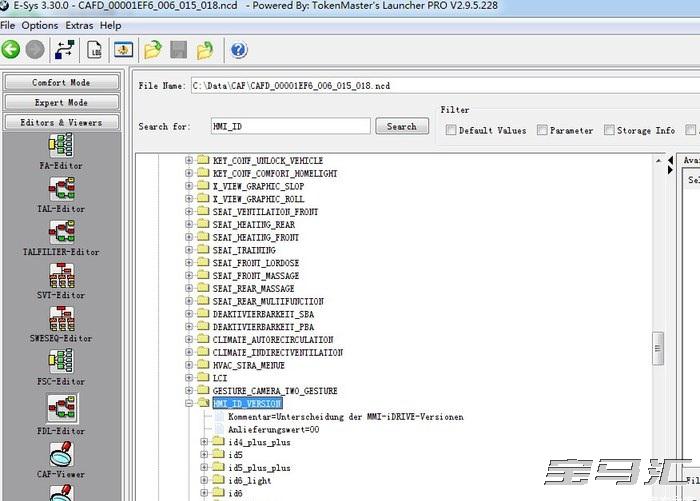The width and height of the screenshot is (700, 501).
Task: Open the CAF-Viewer
Action: tap(61, 460)
